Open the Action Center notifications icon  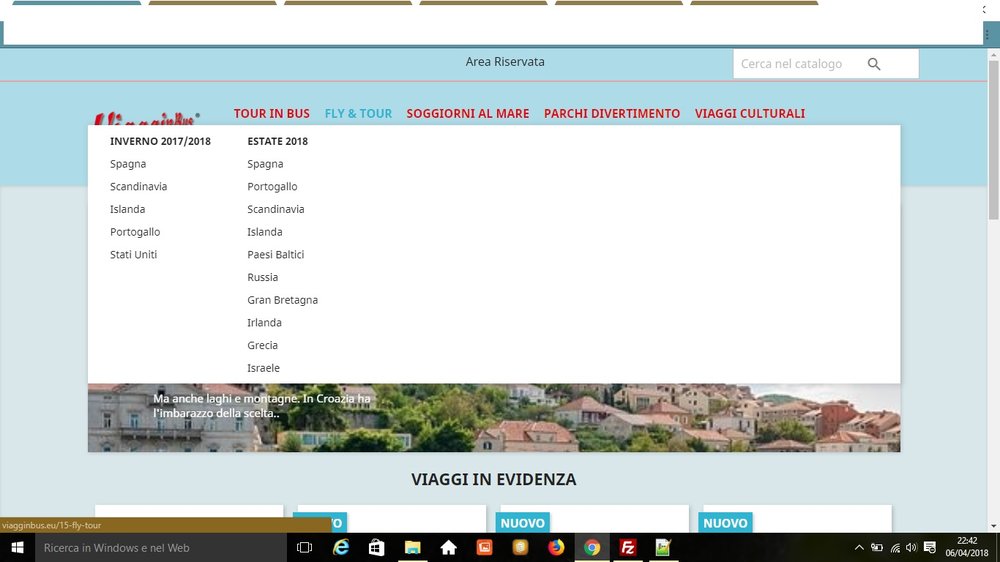coord(930,547)
